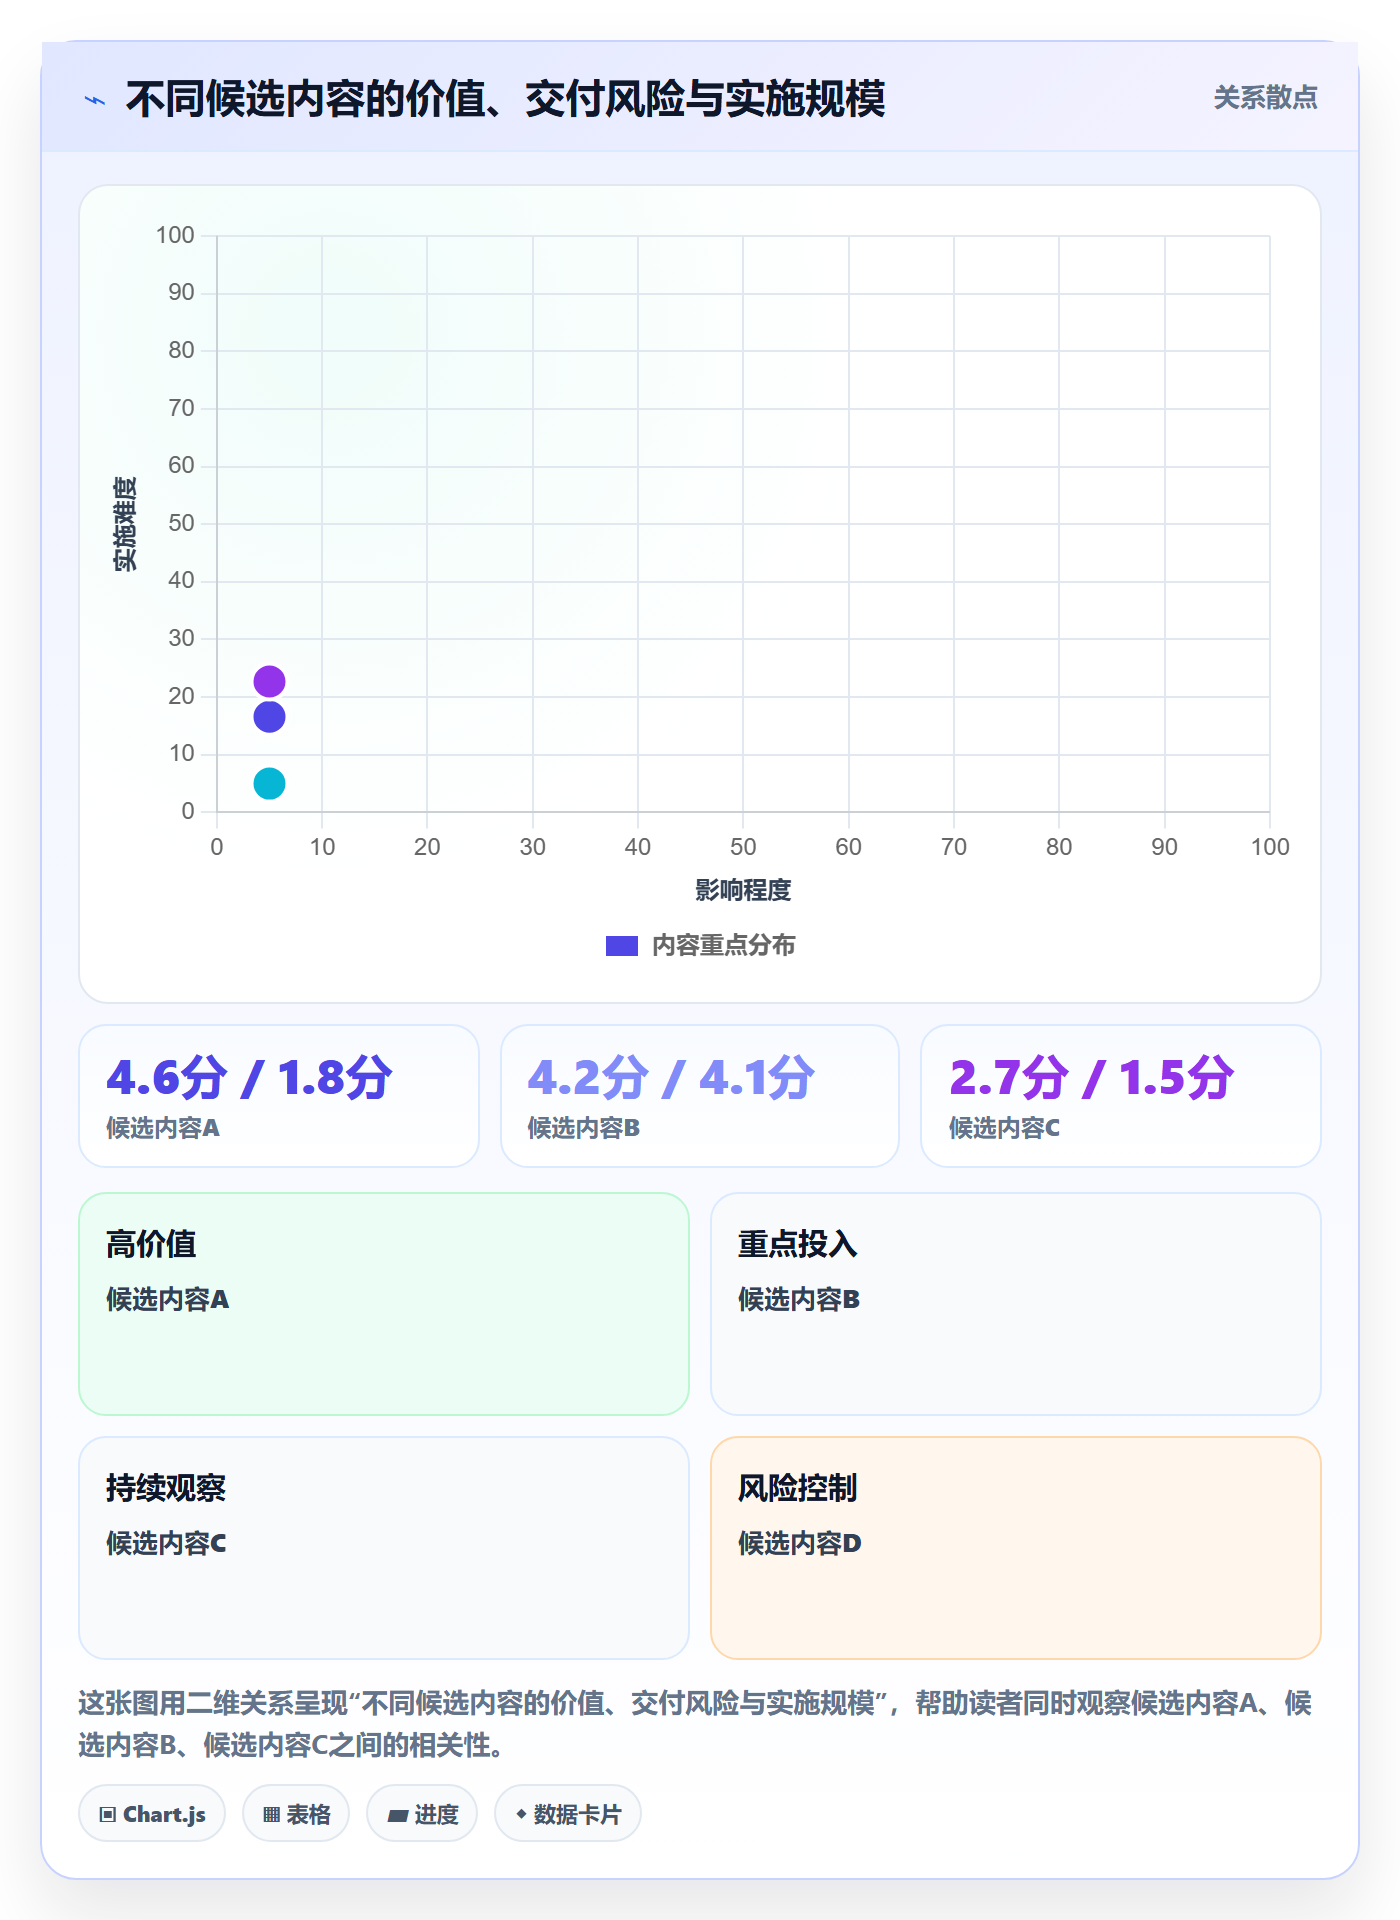Click the 实施难度 y-axis title

125,524
